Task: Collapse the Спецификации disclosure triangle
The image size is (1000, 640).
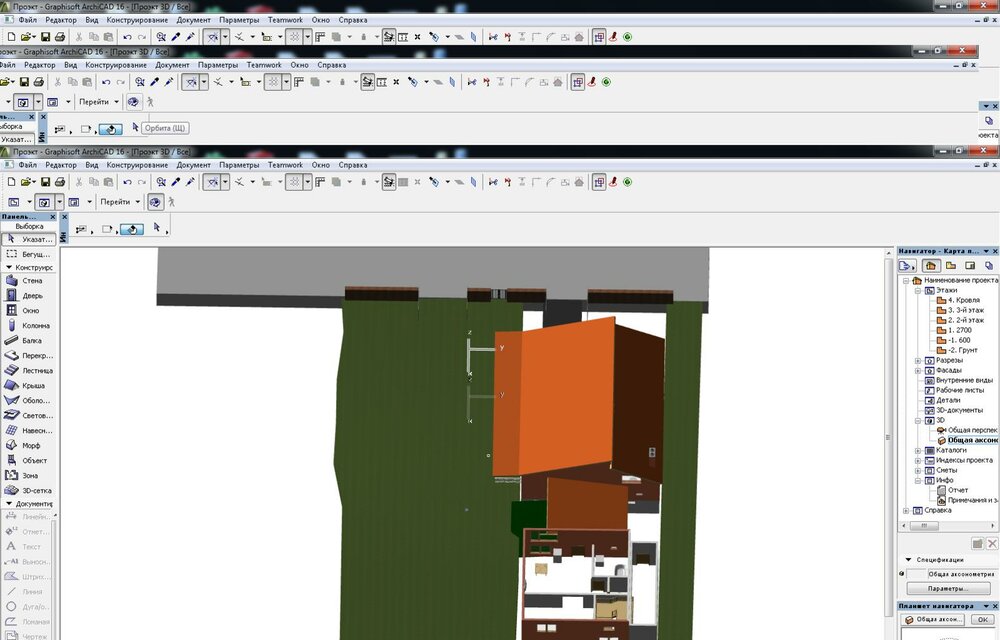Action: [x=909, y=560]
